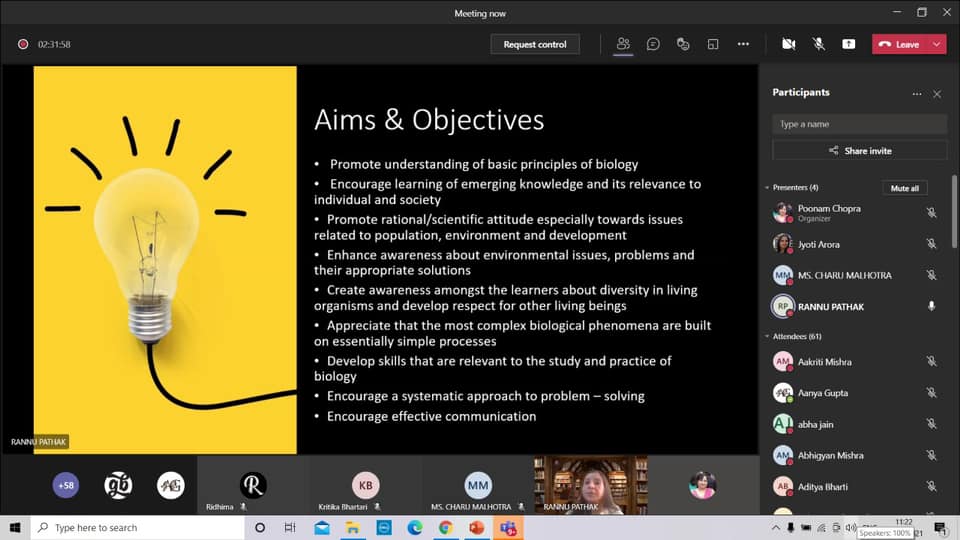Screen dimensions: 960x540
Task: Unmute the microphone in meeting toolbar
Action: click(818, 44)
